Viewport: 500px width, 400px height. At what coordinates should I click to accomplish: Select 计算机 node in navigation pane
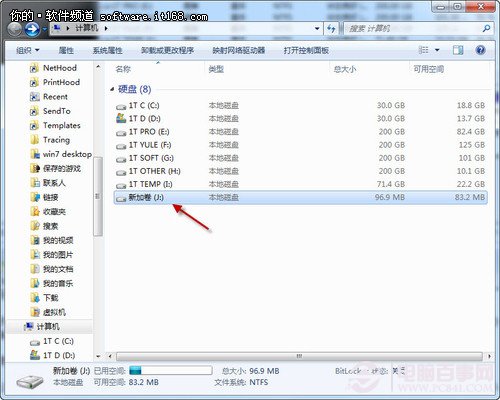coord(48,326)
